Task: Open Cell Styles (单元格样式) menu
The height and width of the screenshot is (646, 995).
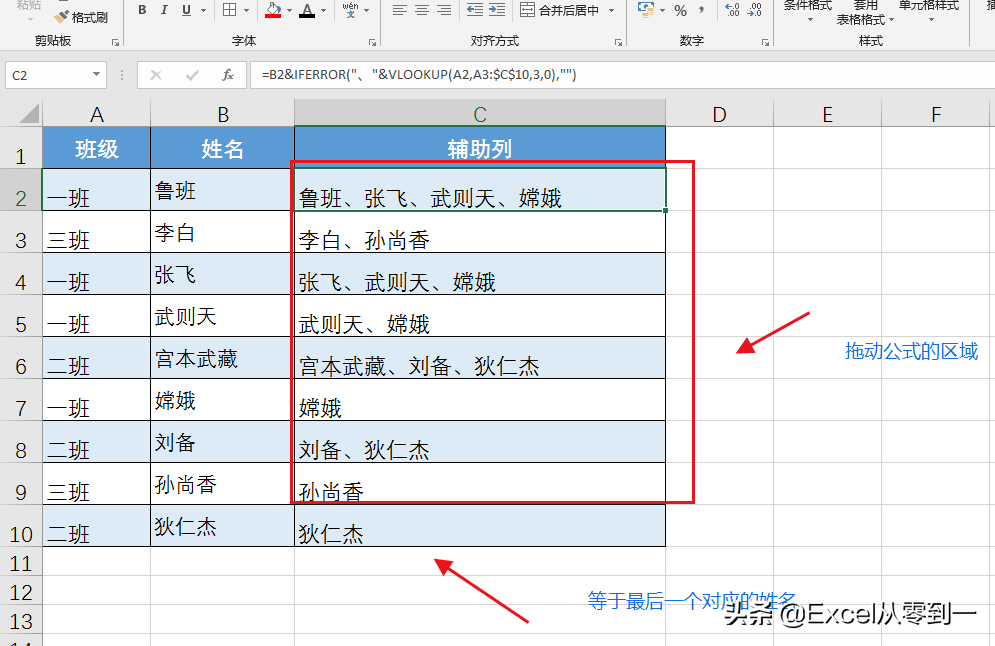Action: 929,11
